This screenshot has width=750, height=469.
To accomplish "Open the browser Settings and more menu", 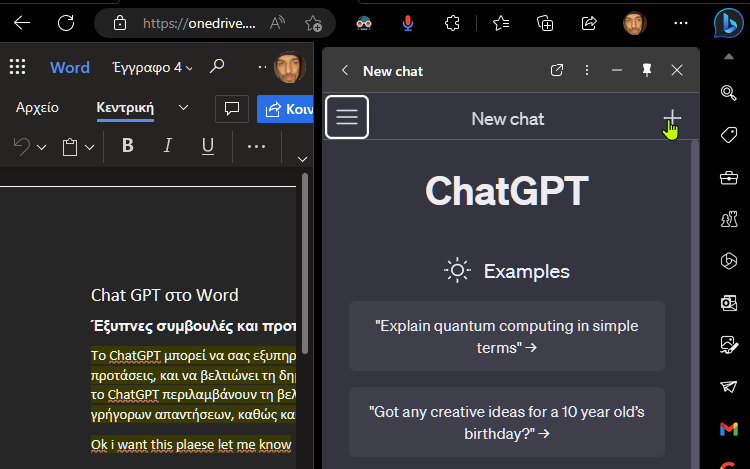I will tap(681, 23).
